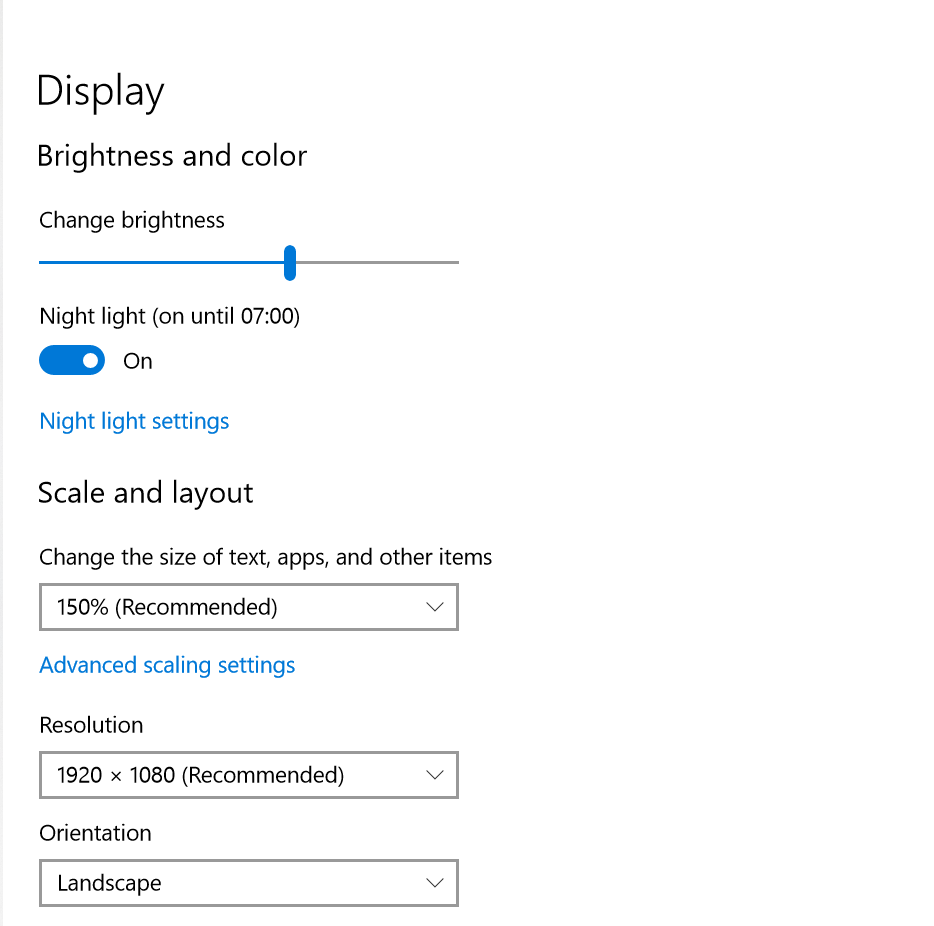Click the "Night light (on until 07:00)" label
This screenshot has width=934, height=926.
click(x=170, y=316)
